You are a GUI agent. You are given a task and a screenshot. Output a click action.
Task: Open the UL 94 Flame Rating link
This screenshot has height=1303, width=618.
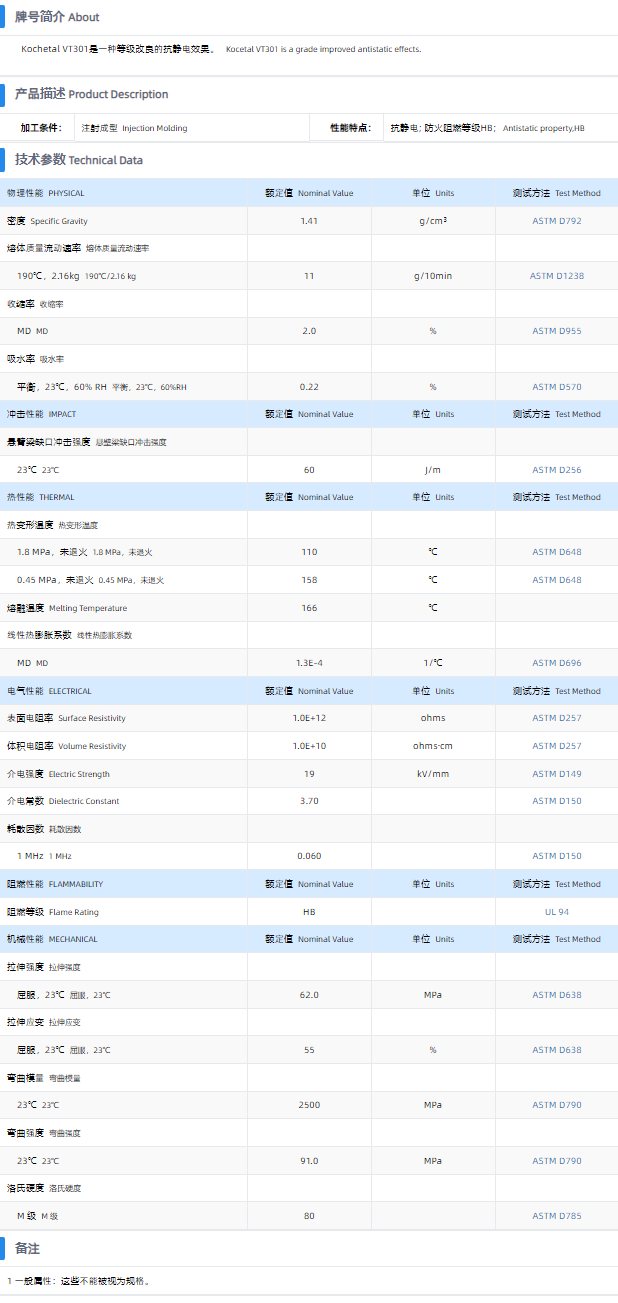(556, 912)
